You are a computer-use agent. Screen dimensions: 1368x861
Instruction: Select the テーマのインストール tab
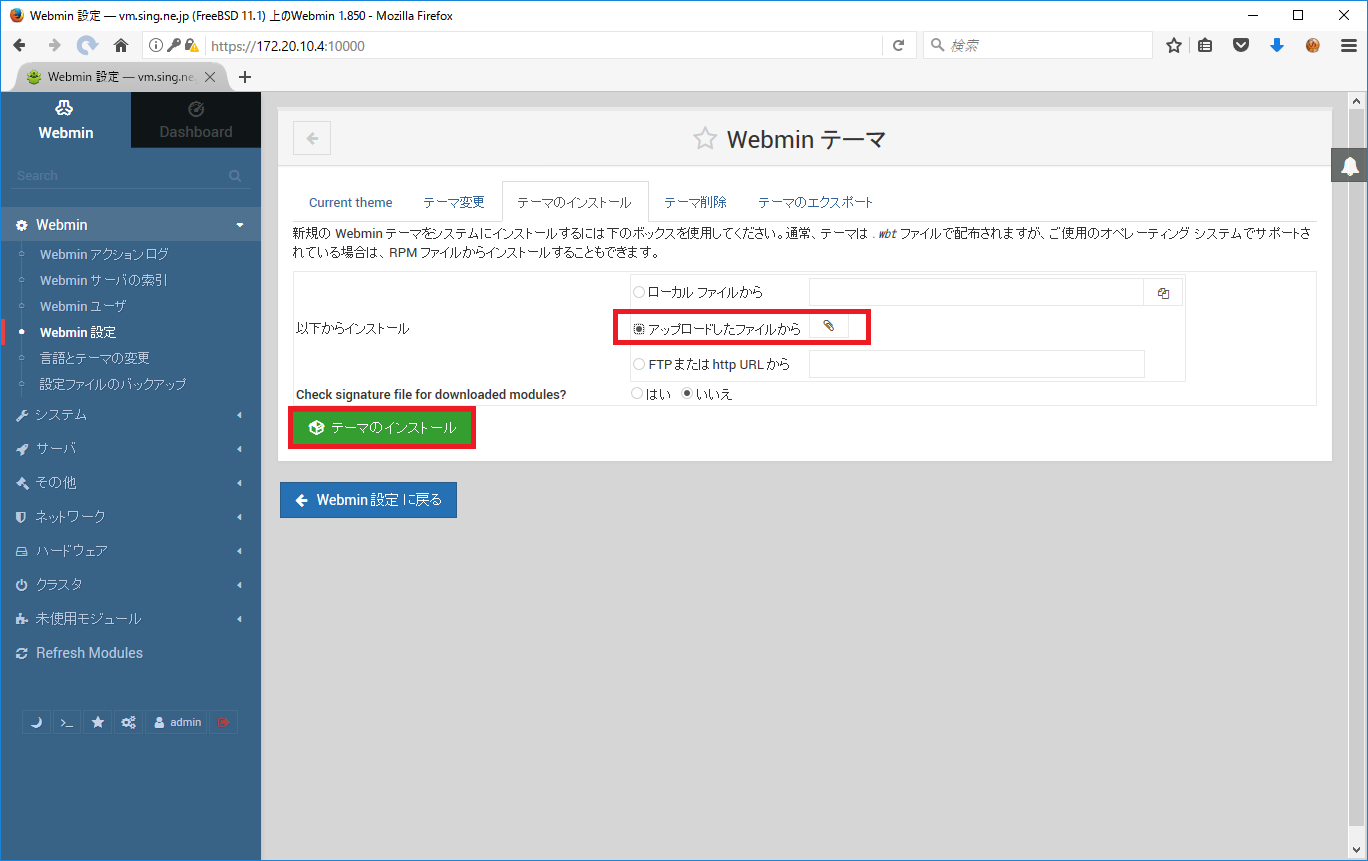[574, 202]
